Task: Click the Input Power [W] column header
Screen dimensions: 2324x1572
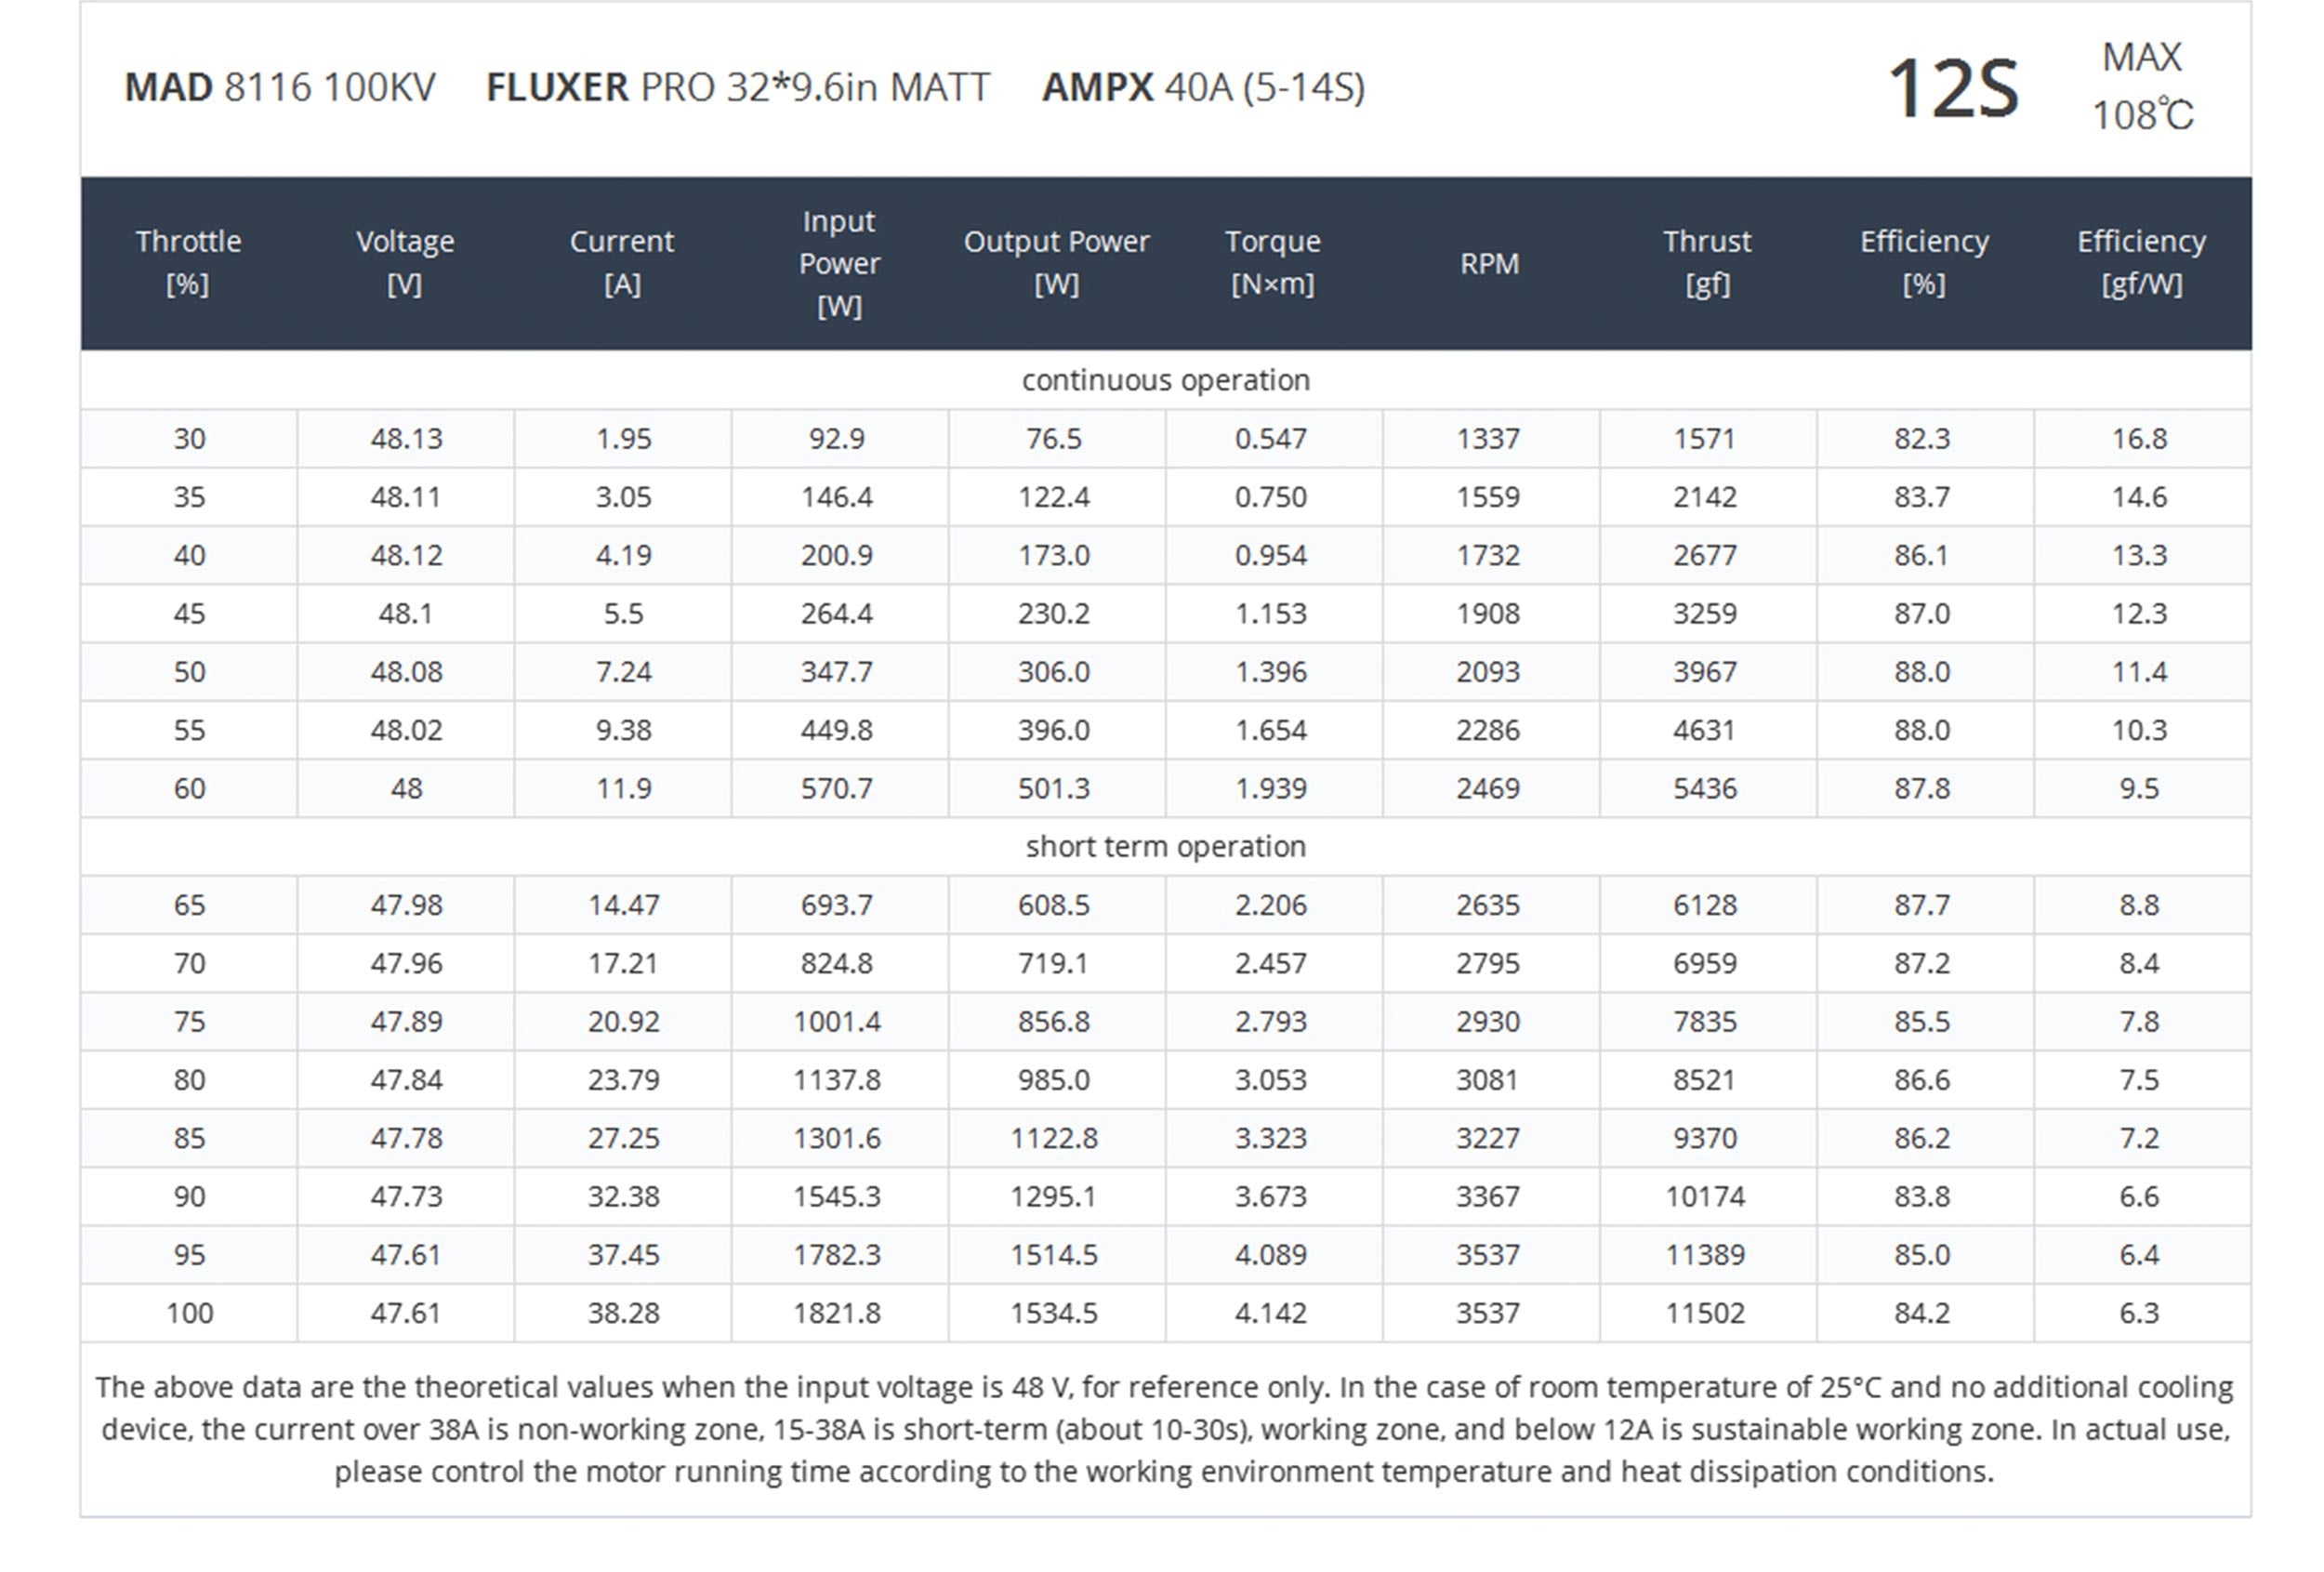Action: pyautogui.click(x=839, y=263)
